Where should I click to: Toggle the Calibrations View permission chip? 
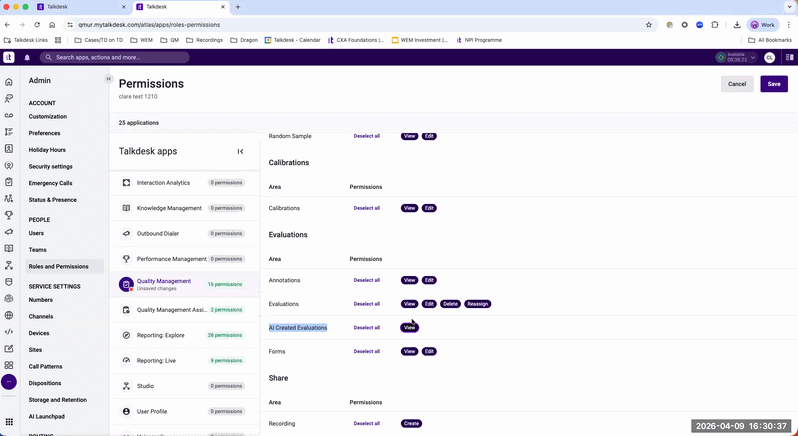pos(410,208)
